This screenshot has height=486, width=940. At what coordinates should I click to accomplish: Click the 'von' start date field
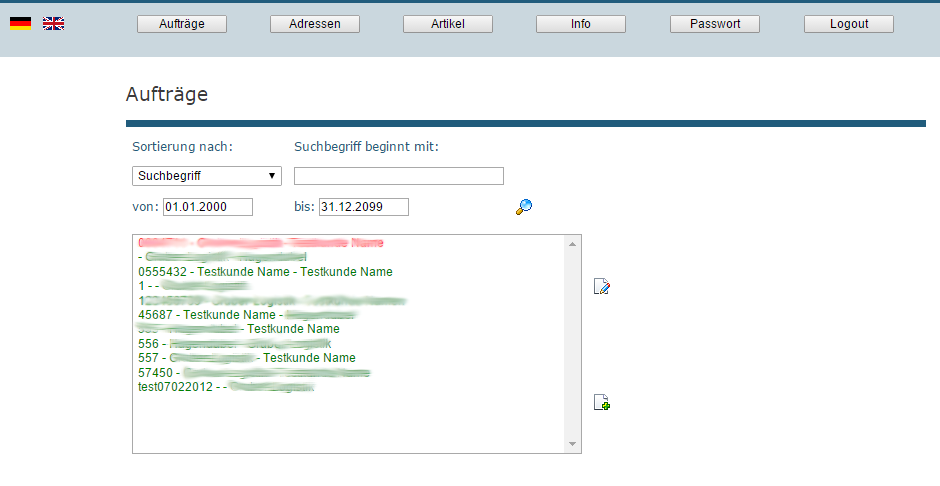[x=208, y=207]
